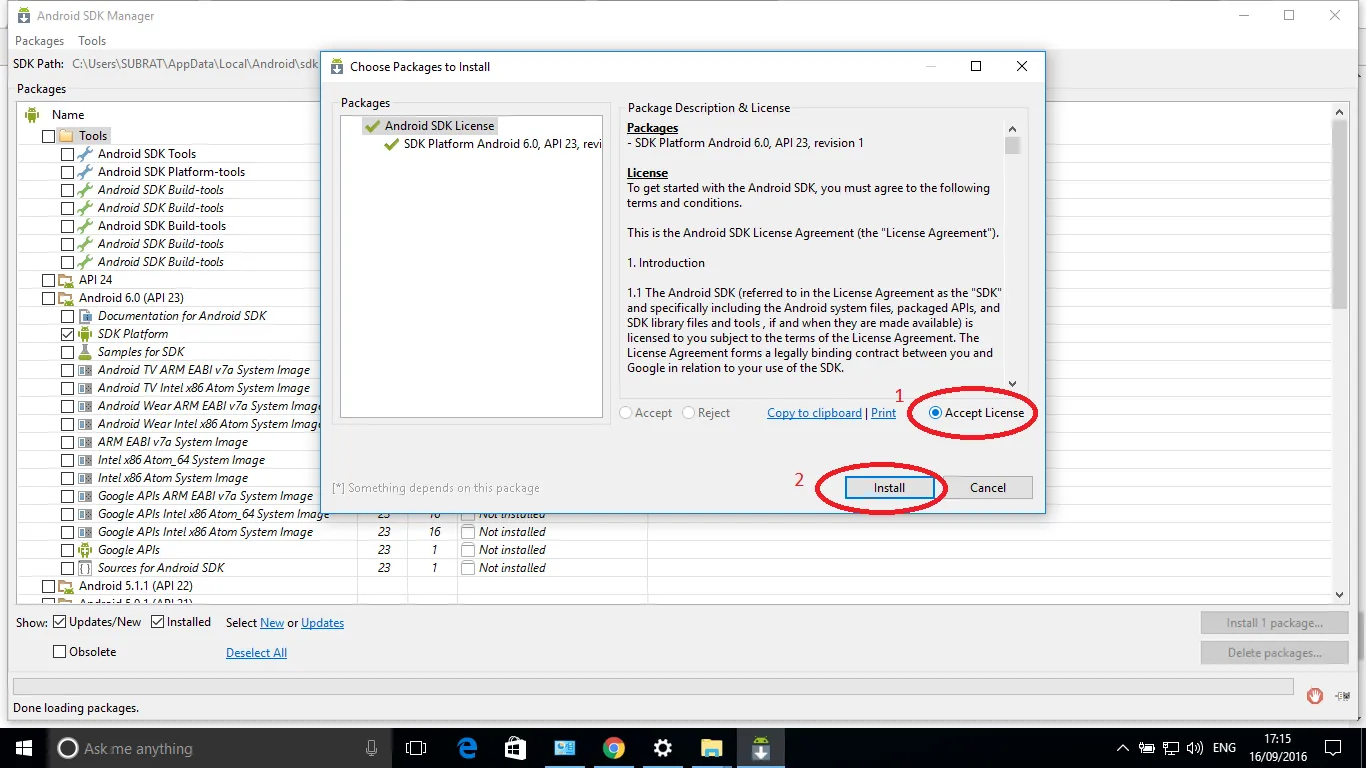1366x768 pixels.
Task: Click the license text scrollbar up arrow
Action: pyautogui.click(x=1012, y=129)
